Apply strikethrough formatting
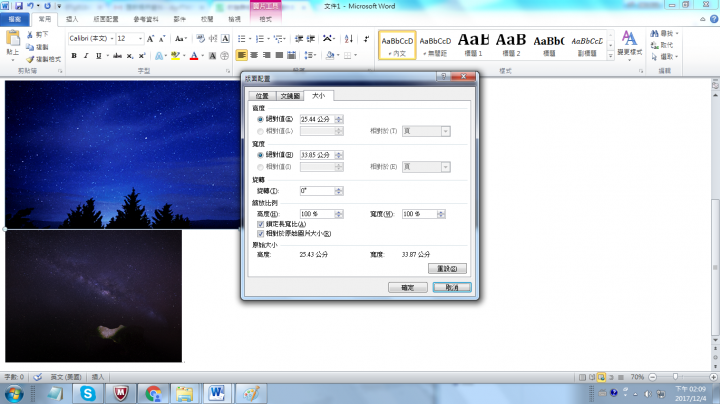 [118, 56]
